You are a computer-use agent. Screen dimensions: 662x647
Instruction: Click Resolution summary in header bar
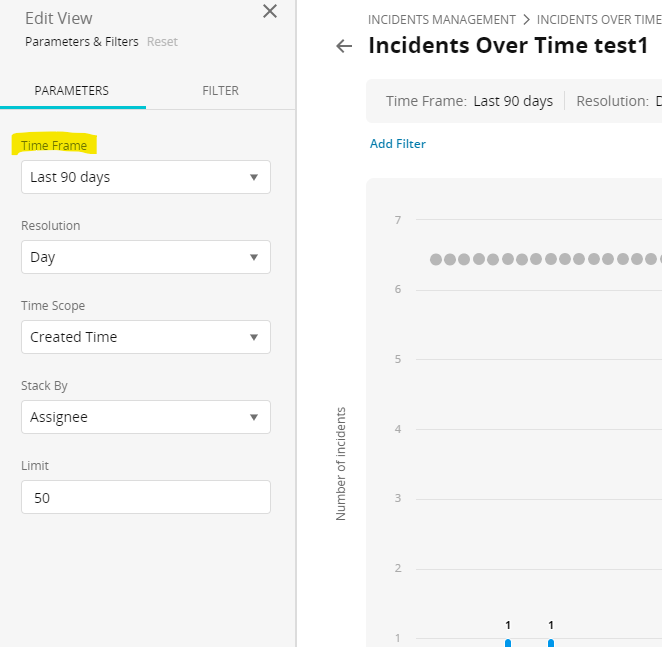click(x=618, y=101)
